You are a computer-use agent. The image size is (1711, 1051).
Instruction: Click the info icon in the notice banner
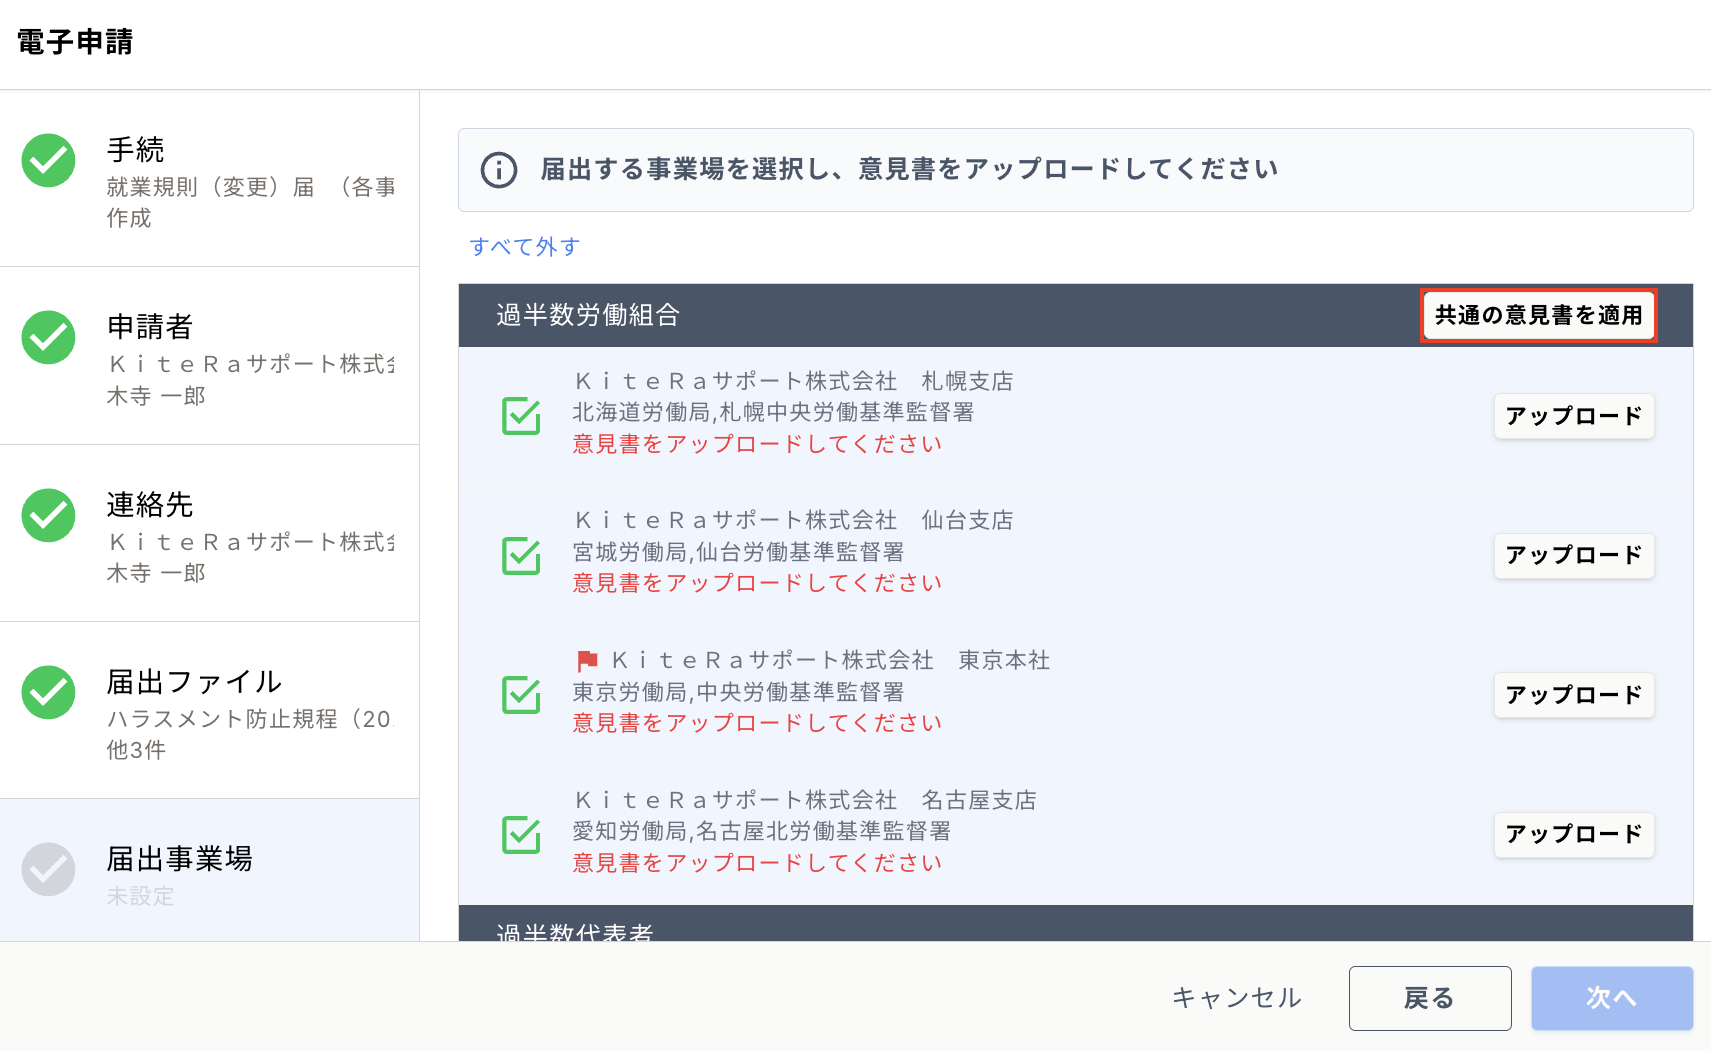499,170
